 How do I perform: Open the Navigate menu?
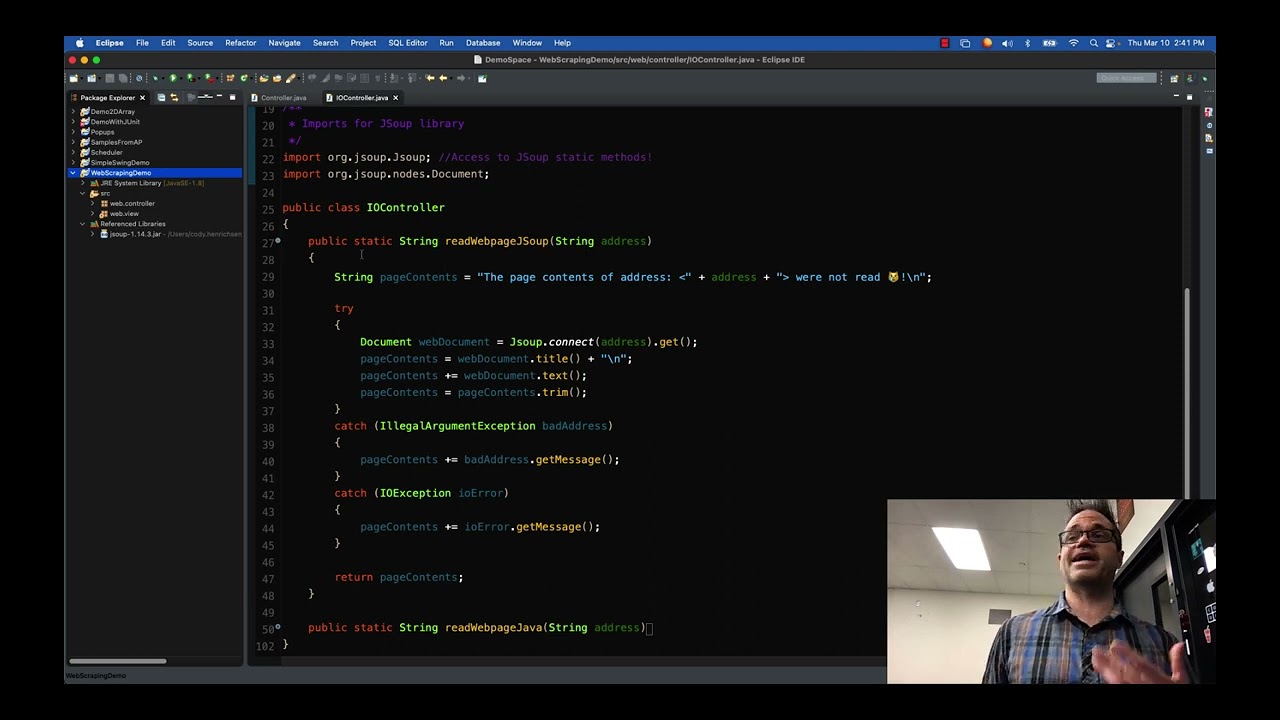284,43
